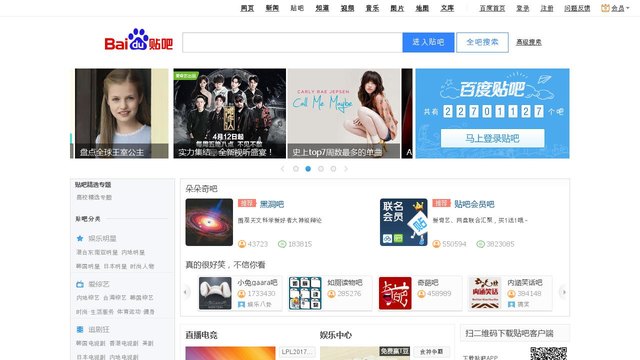Viewport: 640px width, 360px height.
Task: Click 内地明星 in the sidebar
Action: [133, 253]
